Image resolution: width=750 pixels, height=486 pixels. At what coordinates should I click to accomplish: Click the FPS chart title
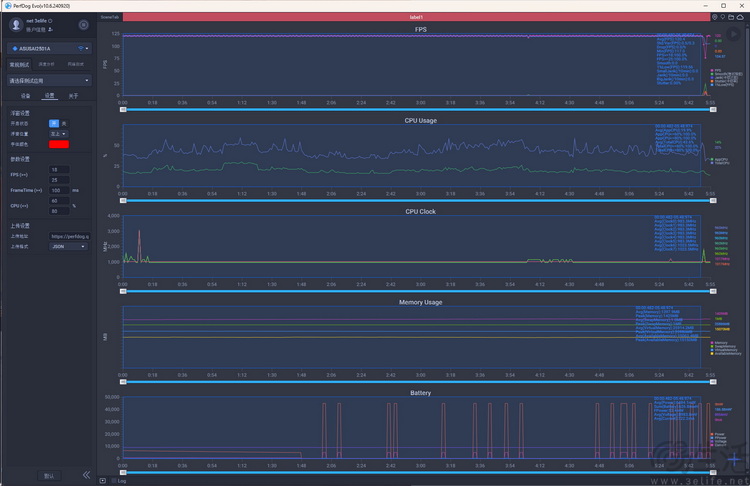[x=420, y=29]
